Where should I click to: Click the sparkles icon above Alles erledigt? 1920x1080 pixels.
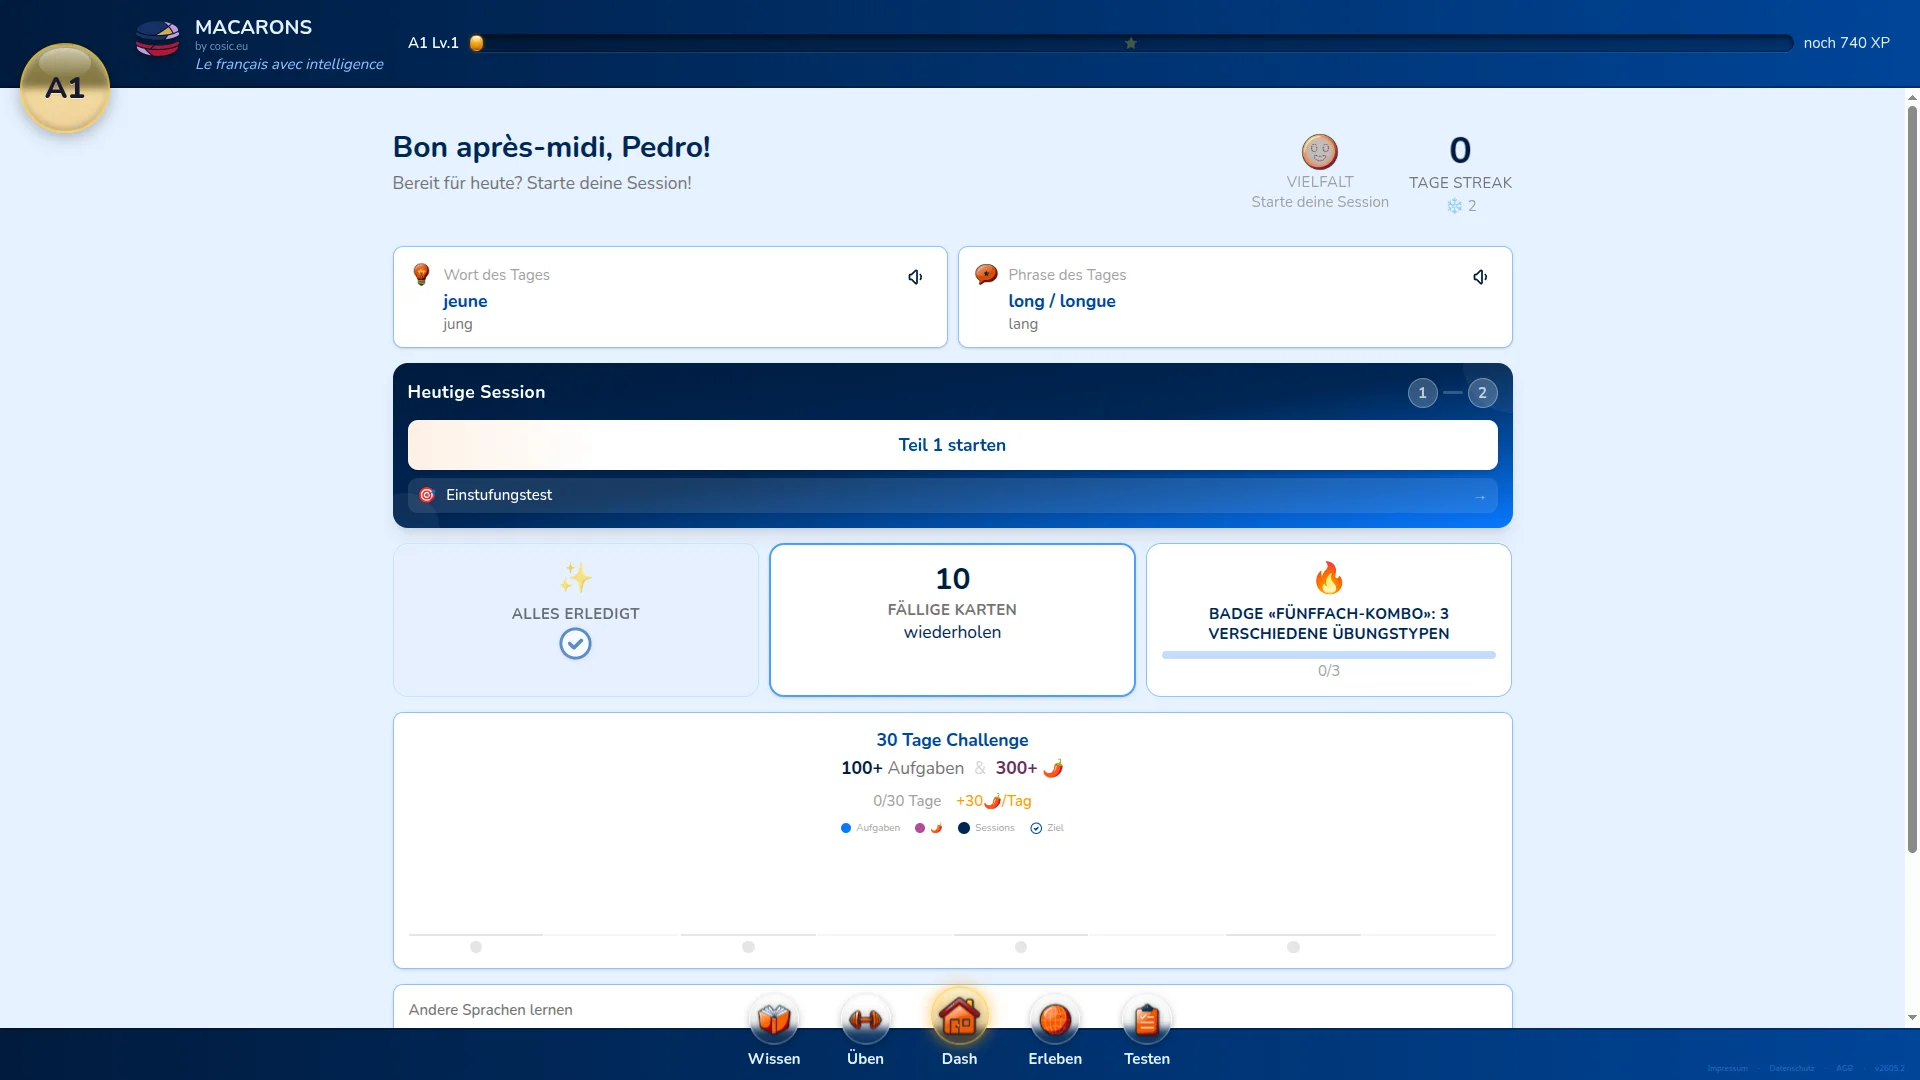575,578
